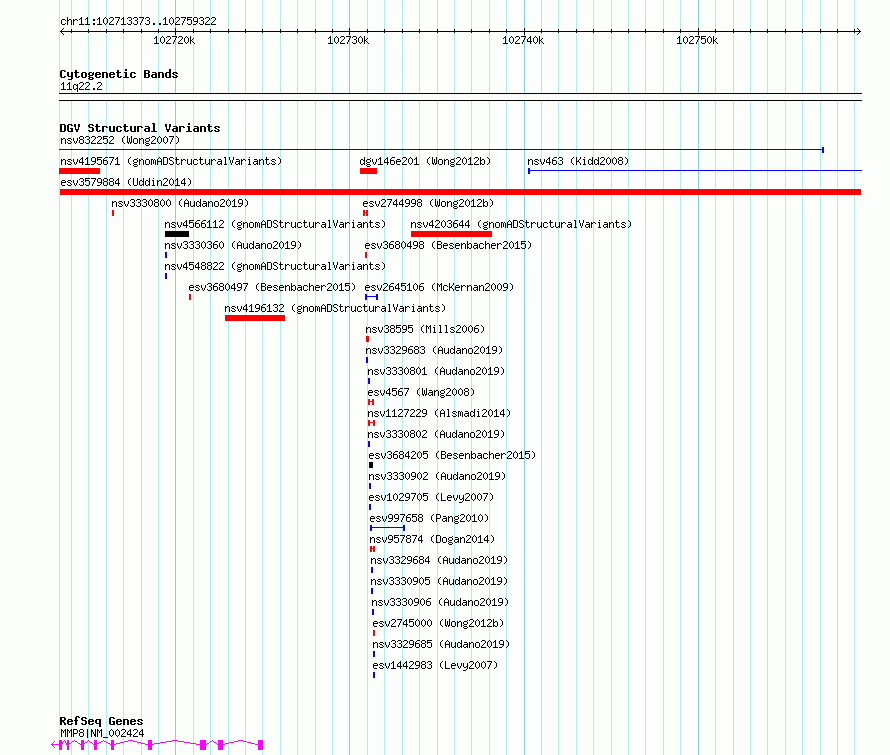
Task: Open nsv3330906 (Audano2019) label
Action: pos(440,602)
